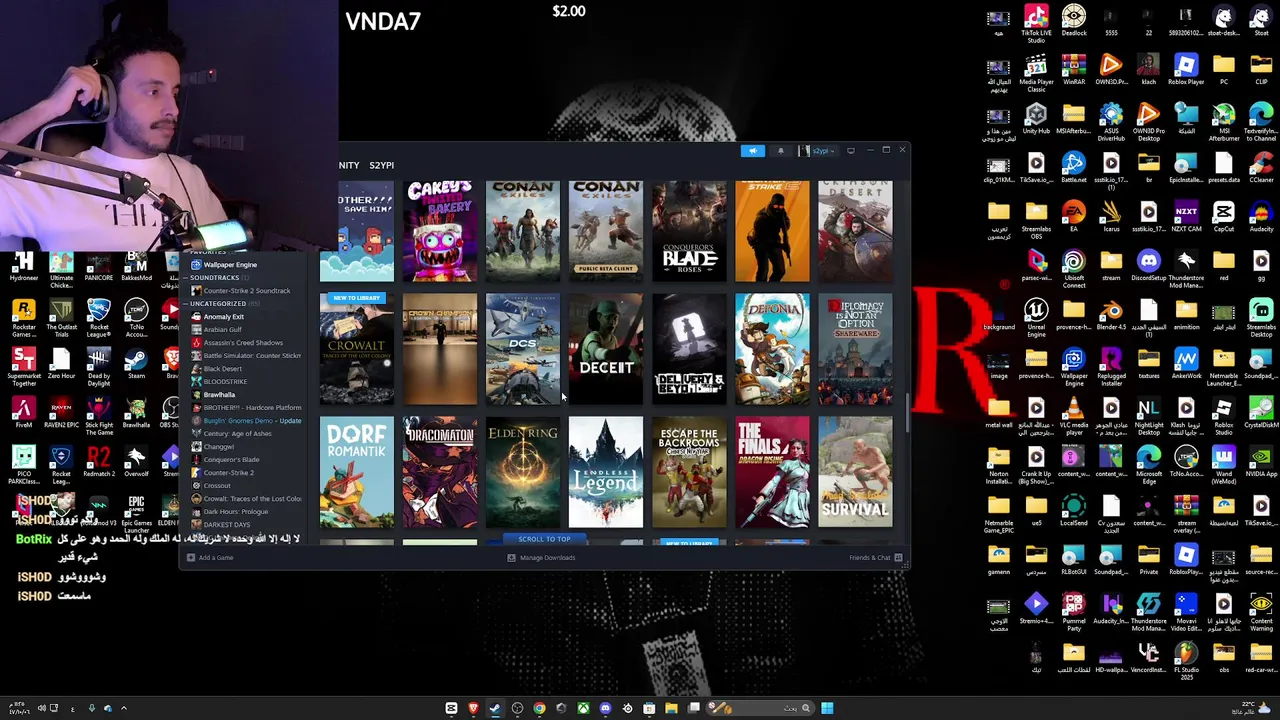Open Unreal Engine desktop icon
This screenshot has width=1280, height=720.
pos(1036,318)
